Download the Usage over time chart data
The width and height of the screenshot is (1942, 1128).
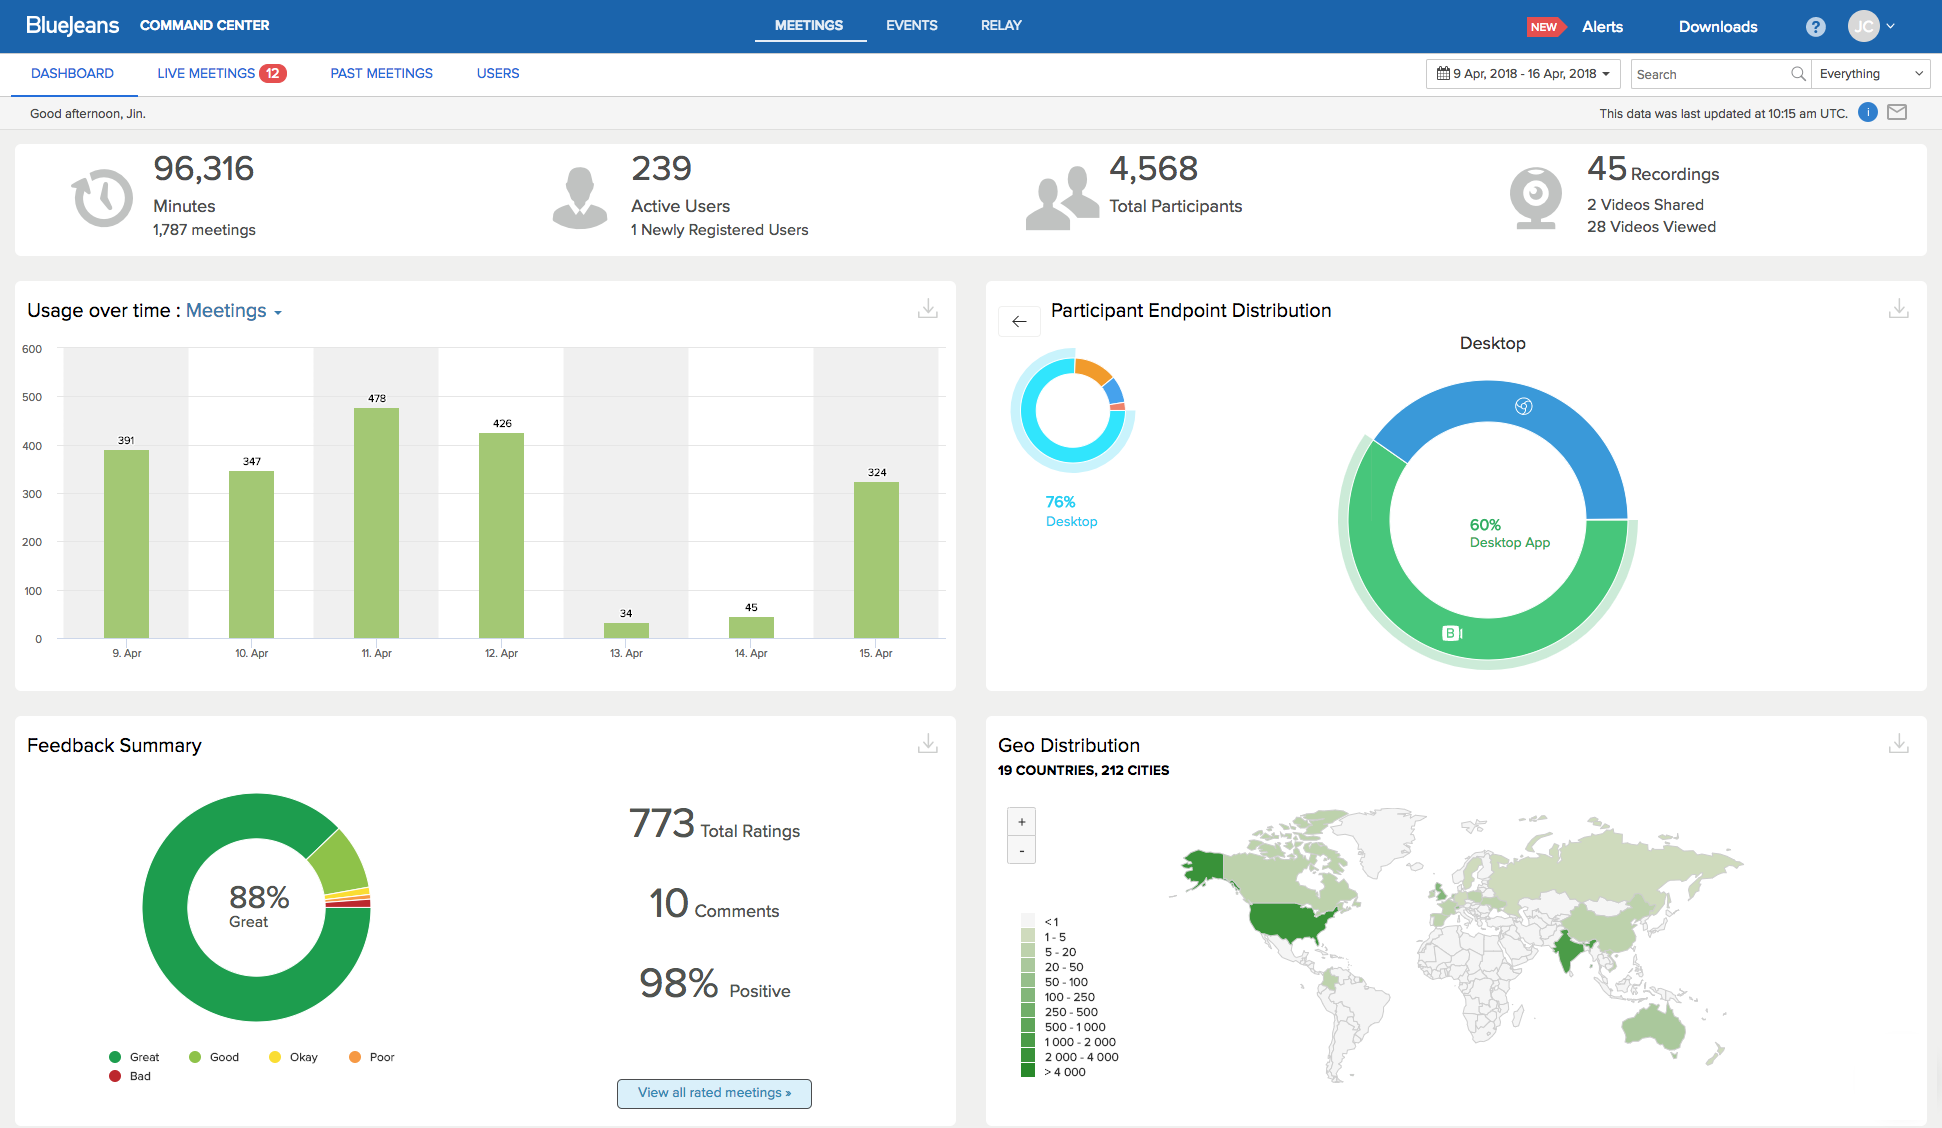point(928,309)
